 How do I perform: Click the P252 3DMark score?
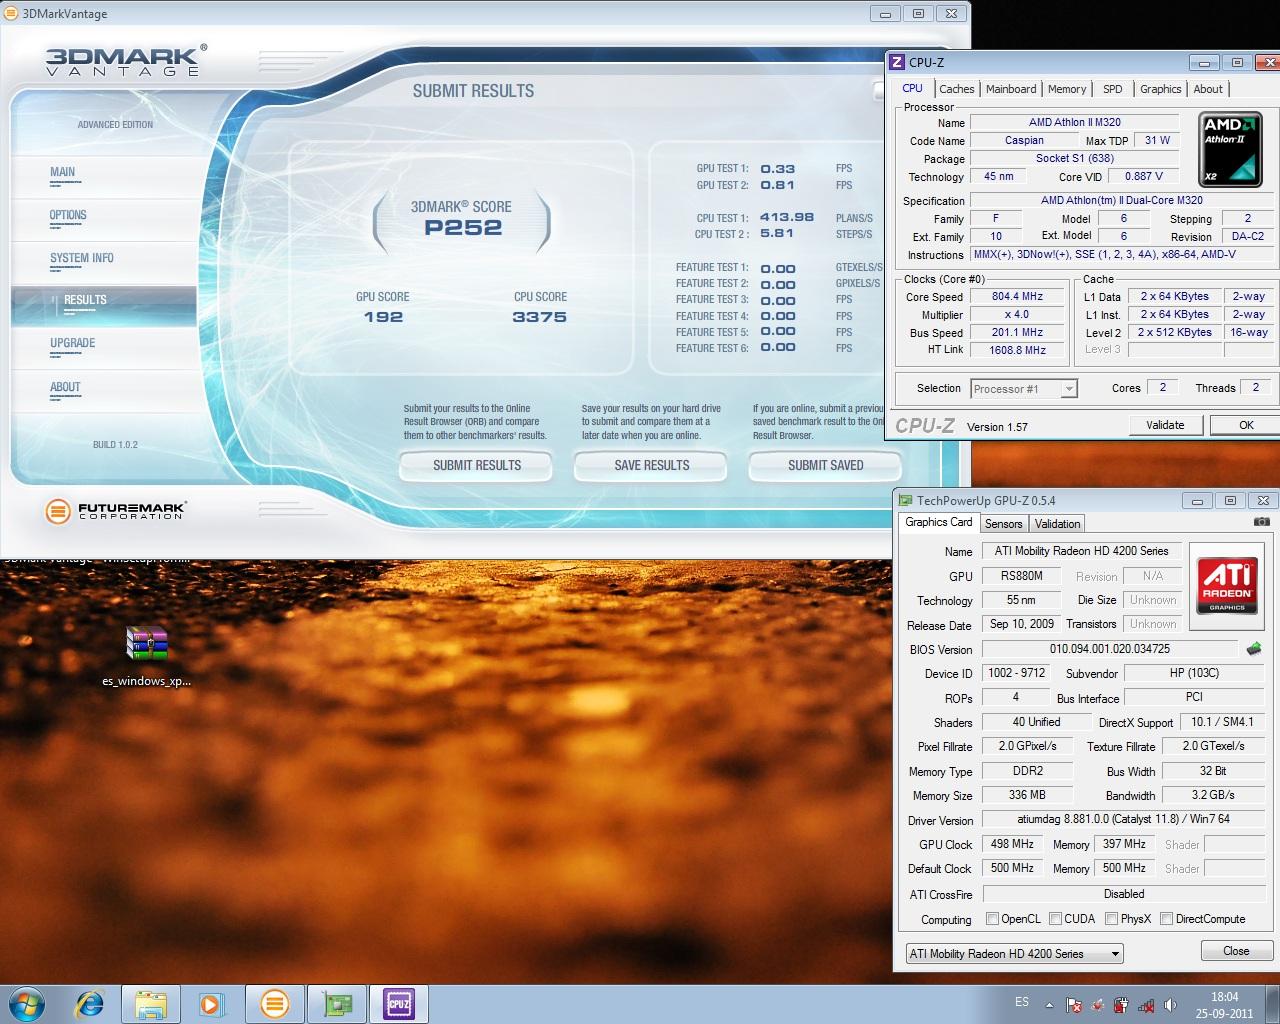tap(463, 227)
